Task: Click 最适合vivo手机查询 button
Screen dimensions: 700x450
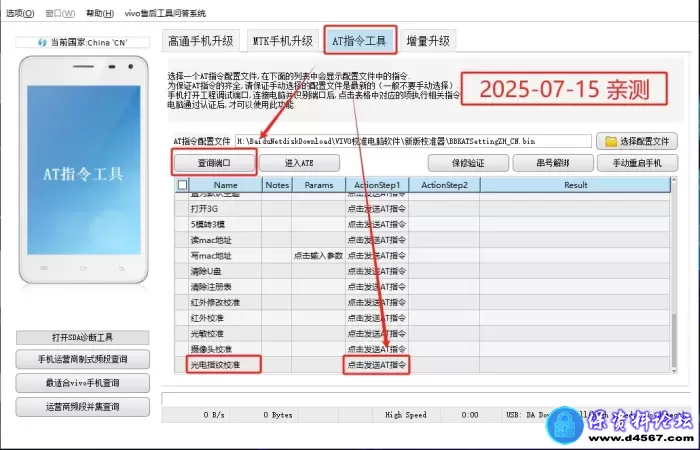Action: (x=83, y=383)
